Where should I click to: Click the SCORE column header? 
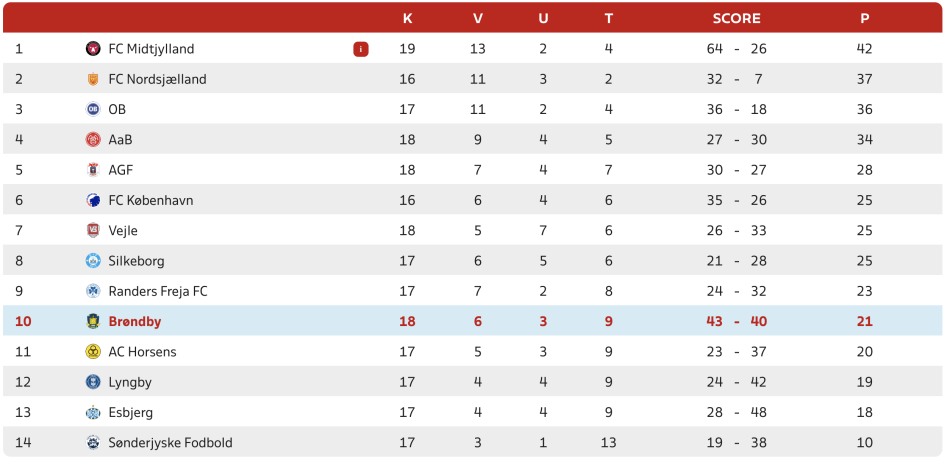point(737,18)
